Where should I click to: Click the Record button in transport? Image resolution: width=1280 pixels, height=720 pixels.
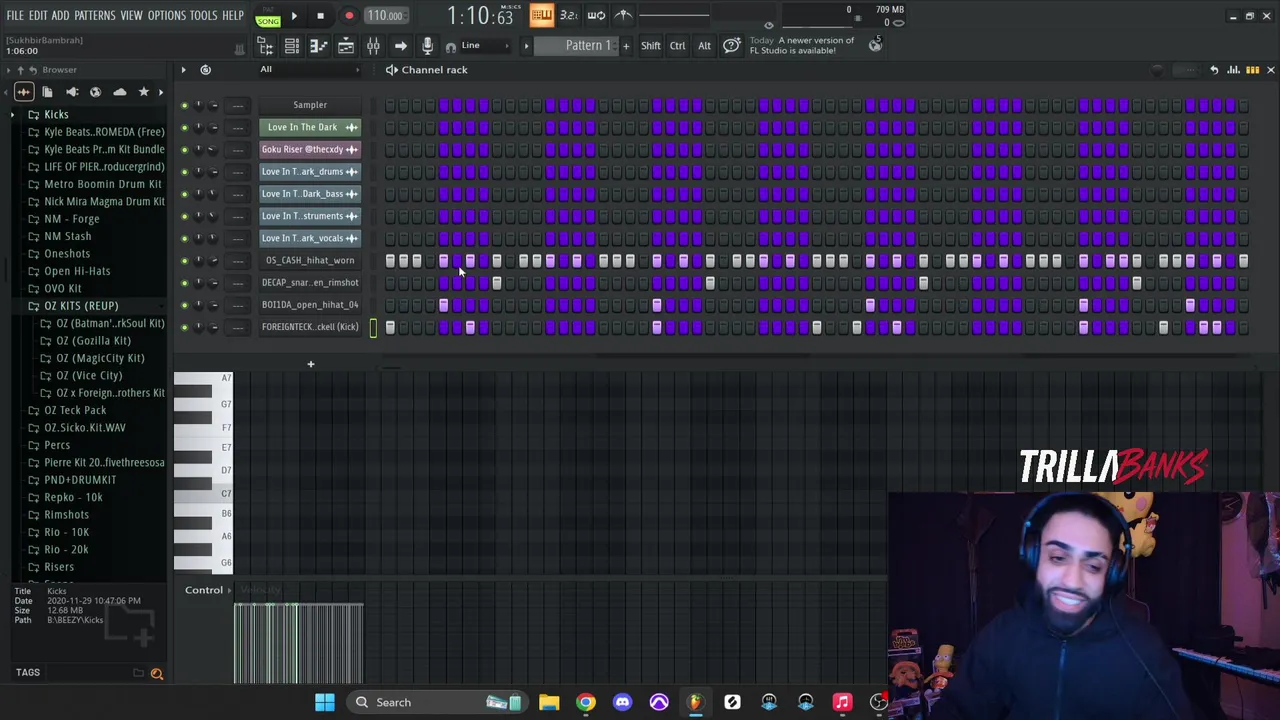(x=349, y=16)
